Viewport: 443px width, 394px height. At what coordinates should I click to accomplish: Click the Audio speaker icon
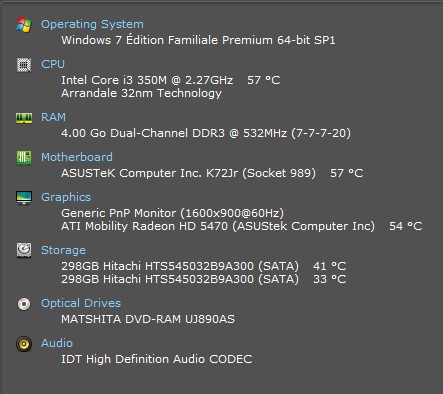pos(24,344)
